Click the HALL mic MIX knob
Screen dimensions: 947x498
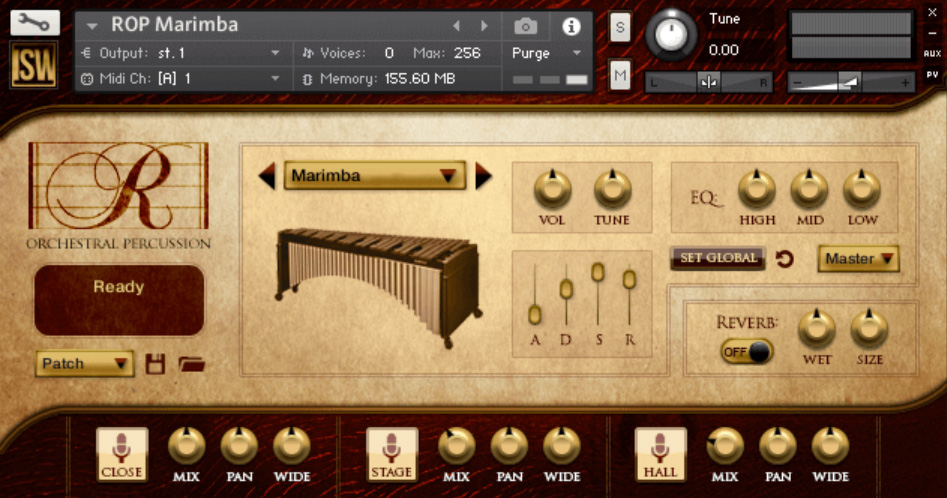(725, 446)
